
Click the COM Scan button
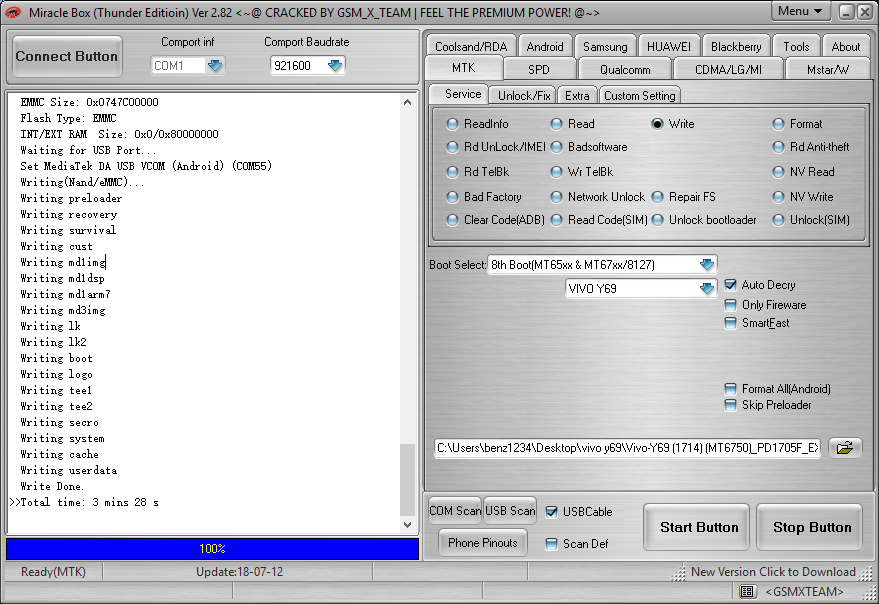[455, 511]
